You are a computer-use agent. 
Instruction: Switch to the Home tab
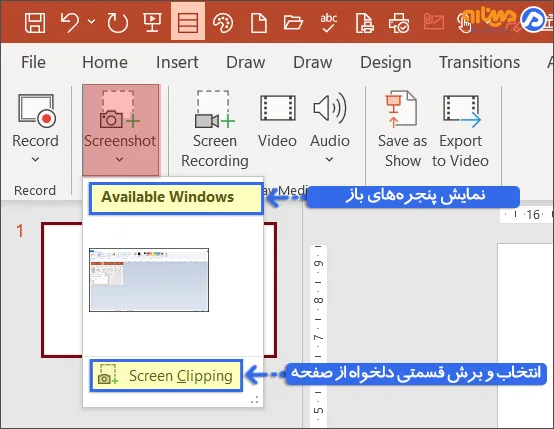click(105, 62)
